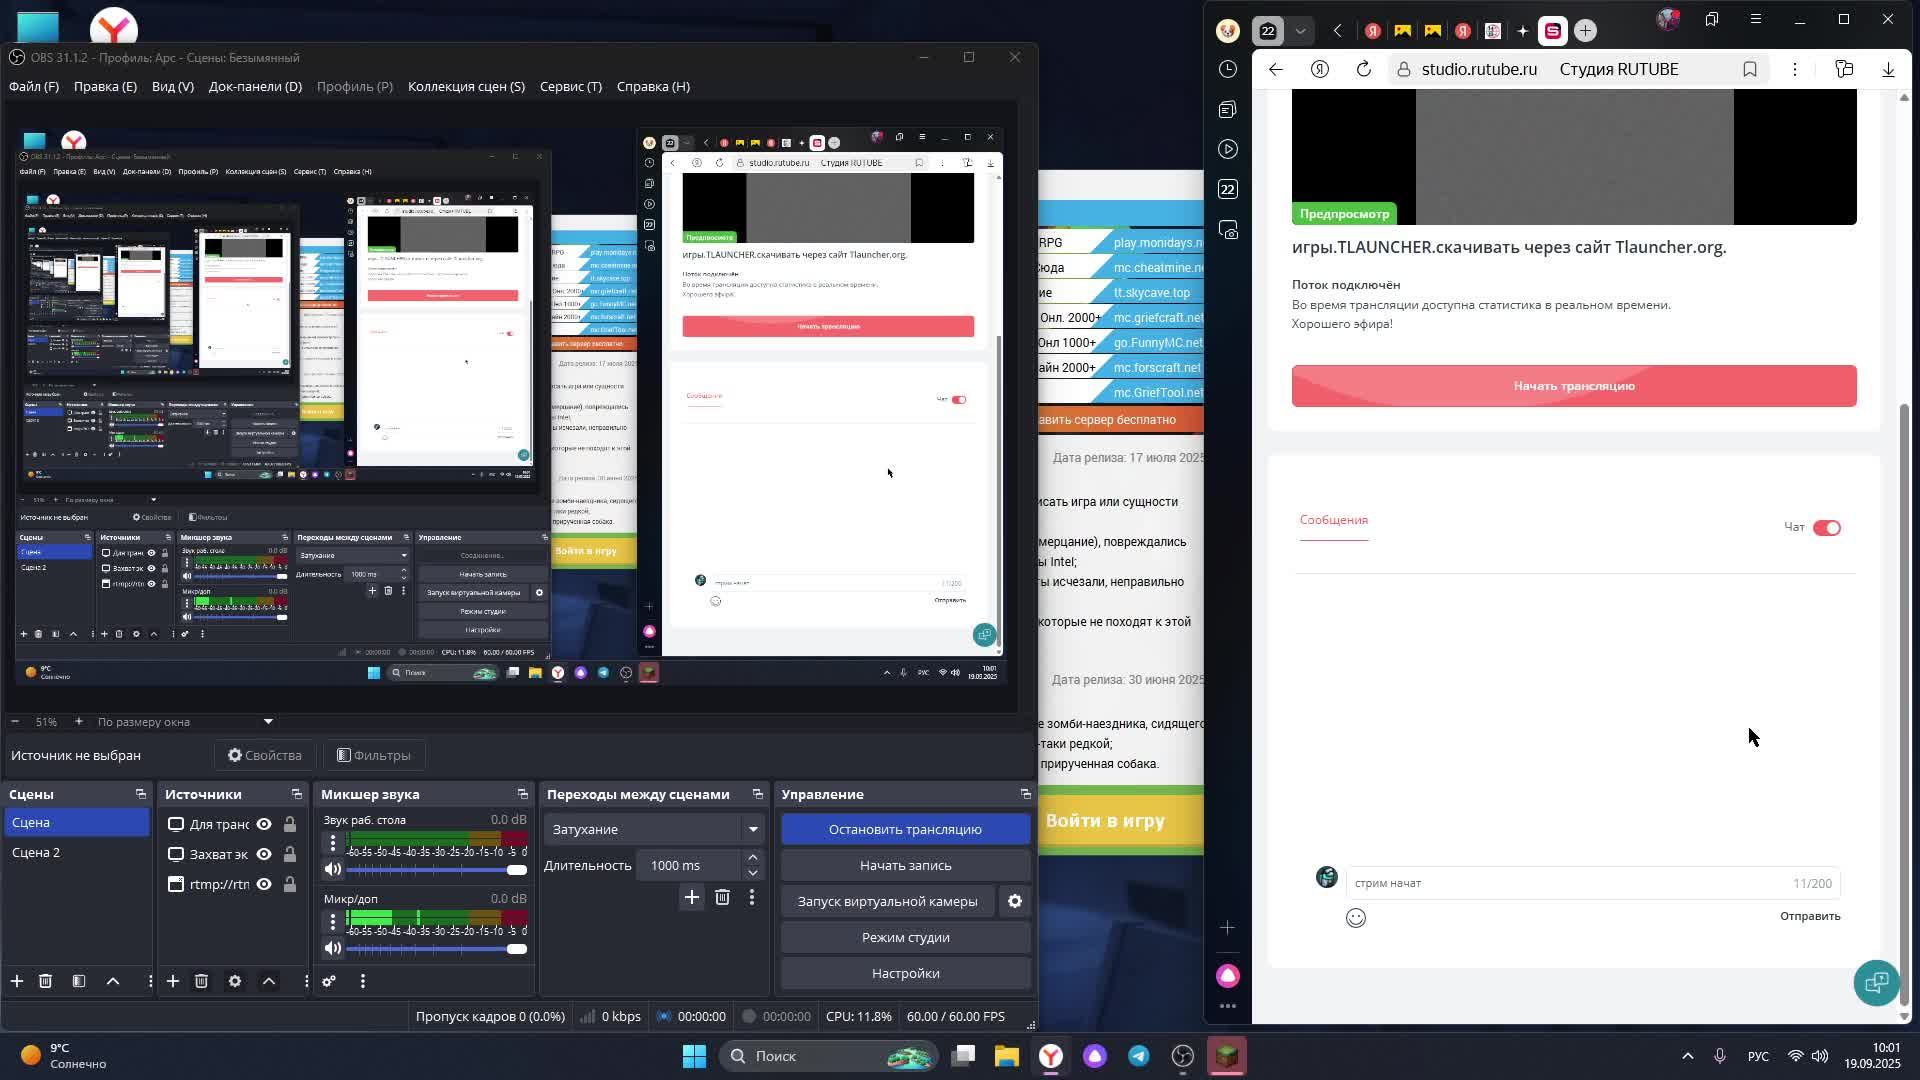Click the emoji smiley icon in chat

(x=1356, y=918)
